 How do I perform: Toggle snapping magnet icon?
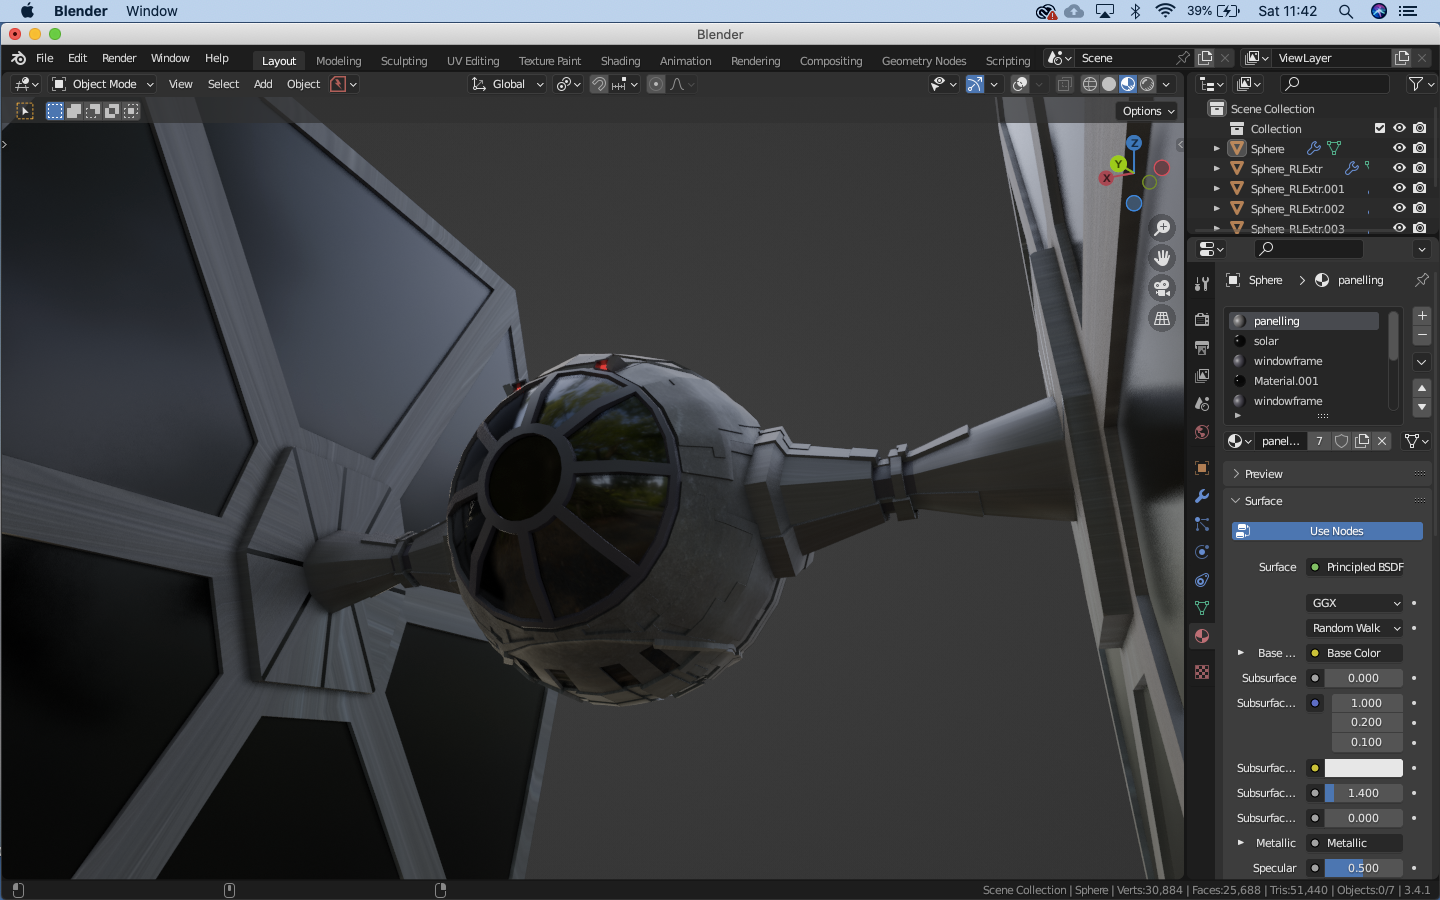(x=598, y=84)
